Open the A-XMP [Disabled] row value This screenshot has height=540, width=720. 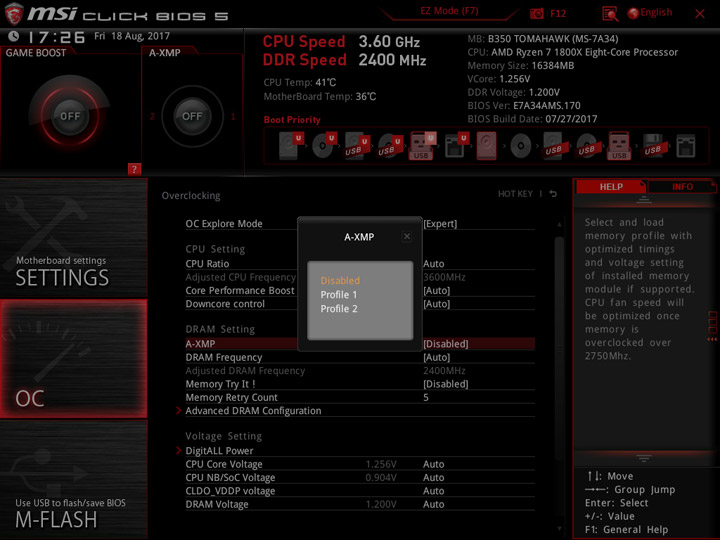[445, 344]
